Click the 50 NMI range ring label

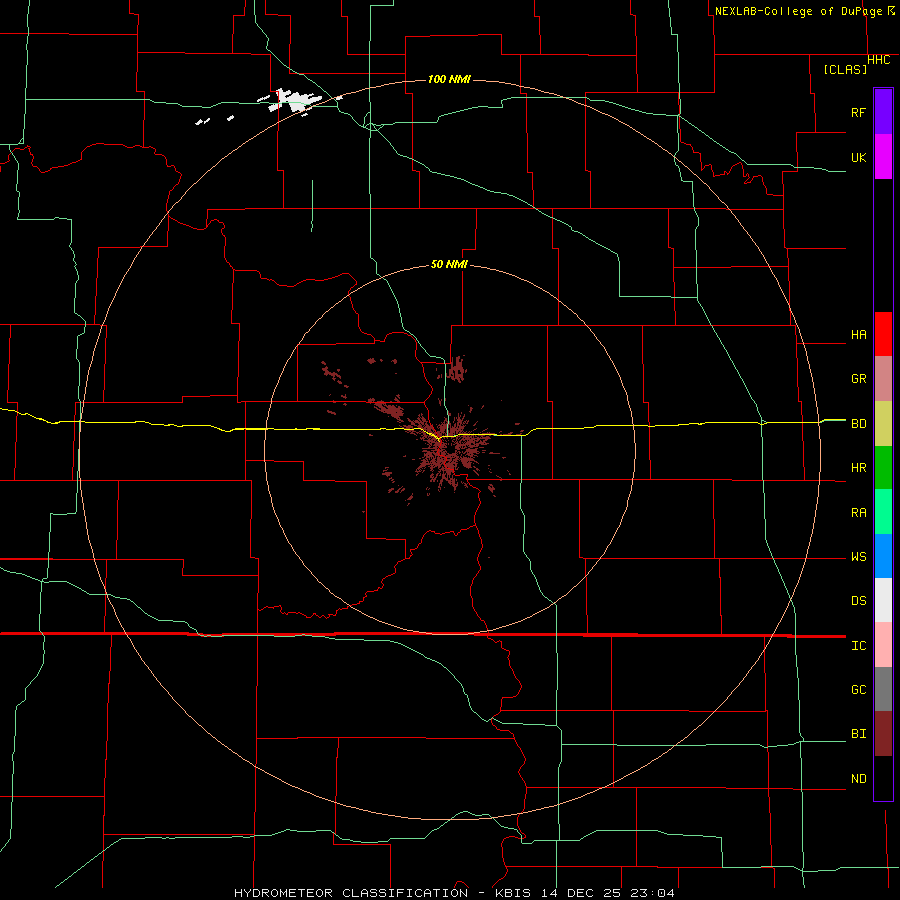pyautogui.click(x=449, y=265)
